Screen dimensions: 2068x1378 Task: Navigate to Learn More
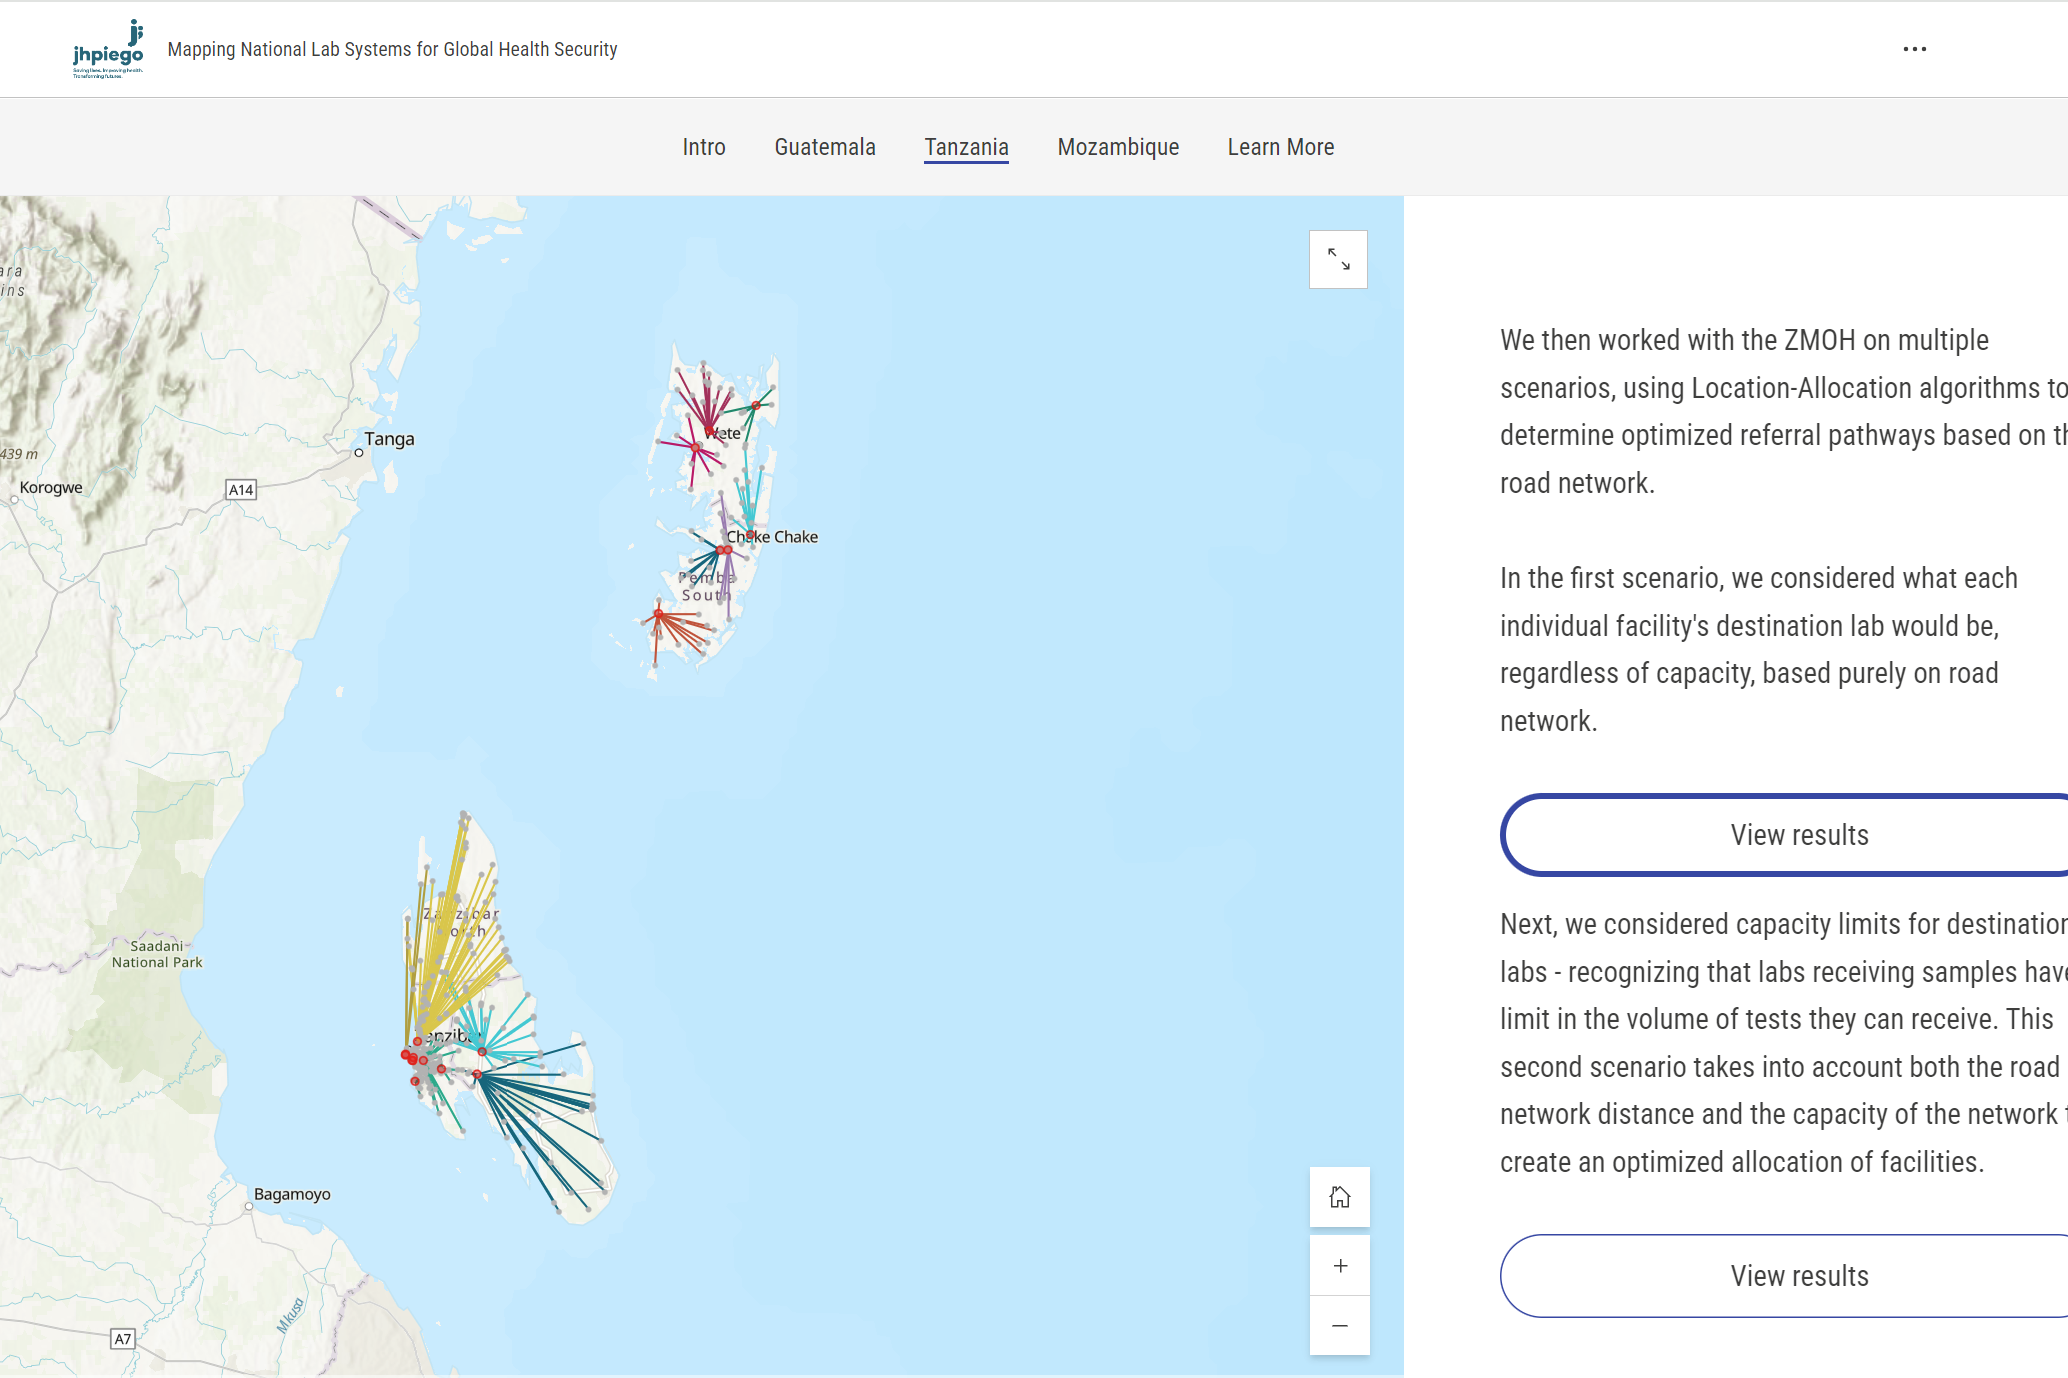tap(1281, 147)
